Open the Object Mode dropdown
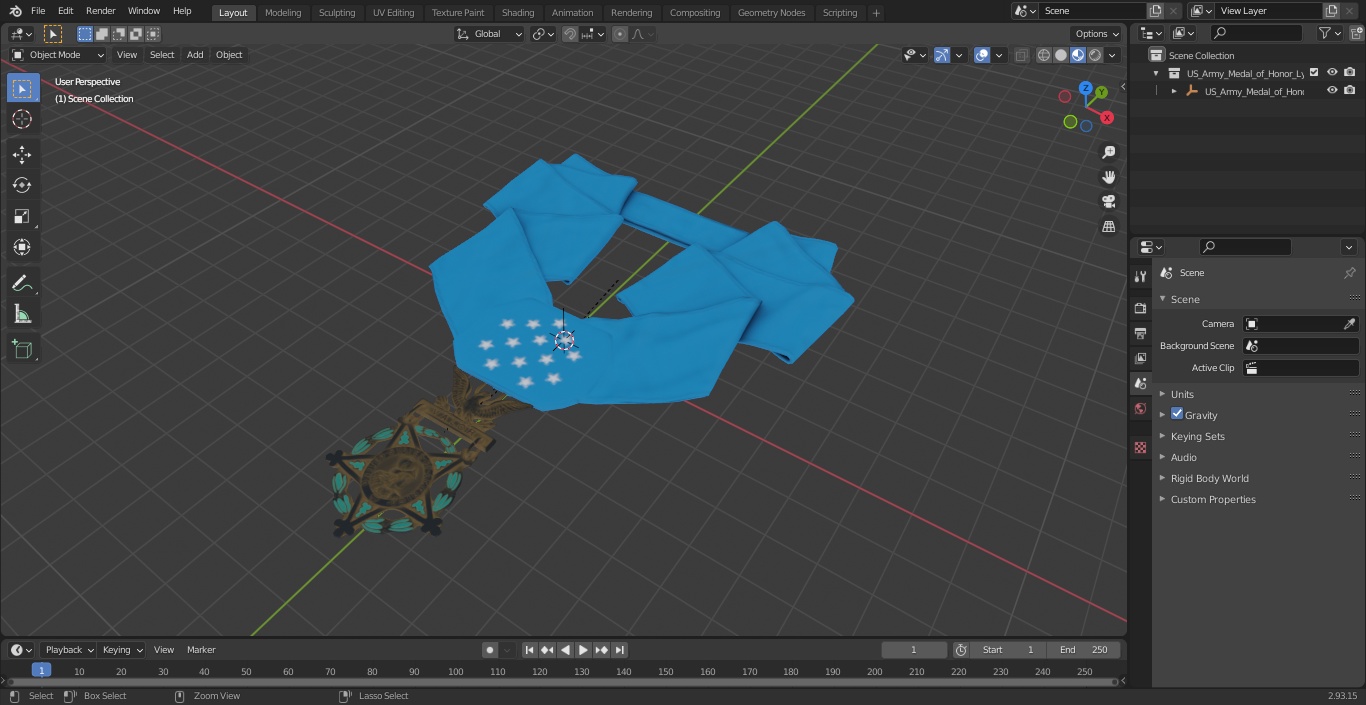The width and height of the screenshot is (1366, 705). click(58, 55)
